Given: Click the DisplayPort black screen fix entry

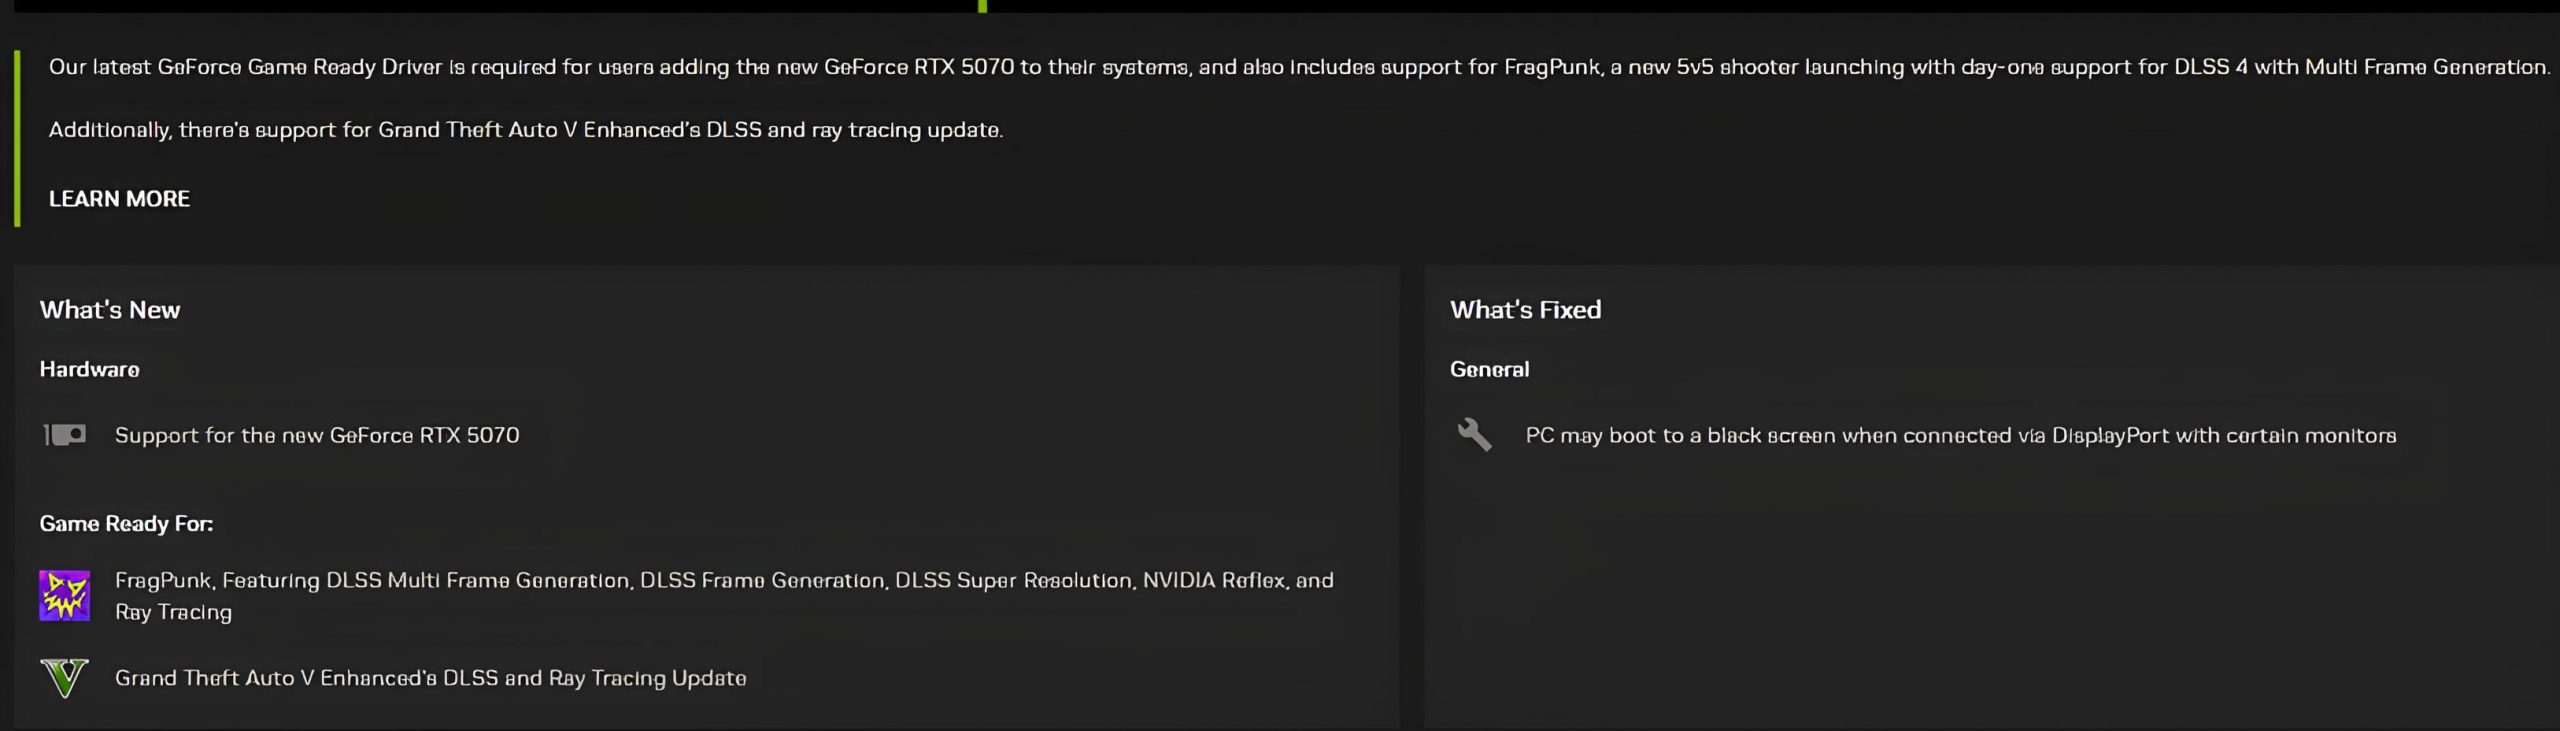Looking at the screenshot, I should tap(1960, 435).
